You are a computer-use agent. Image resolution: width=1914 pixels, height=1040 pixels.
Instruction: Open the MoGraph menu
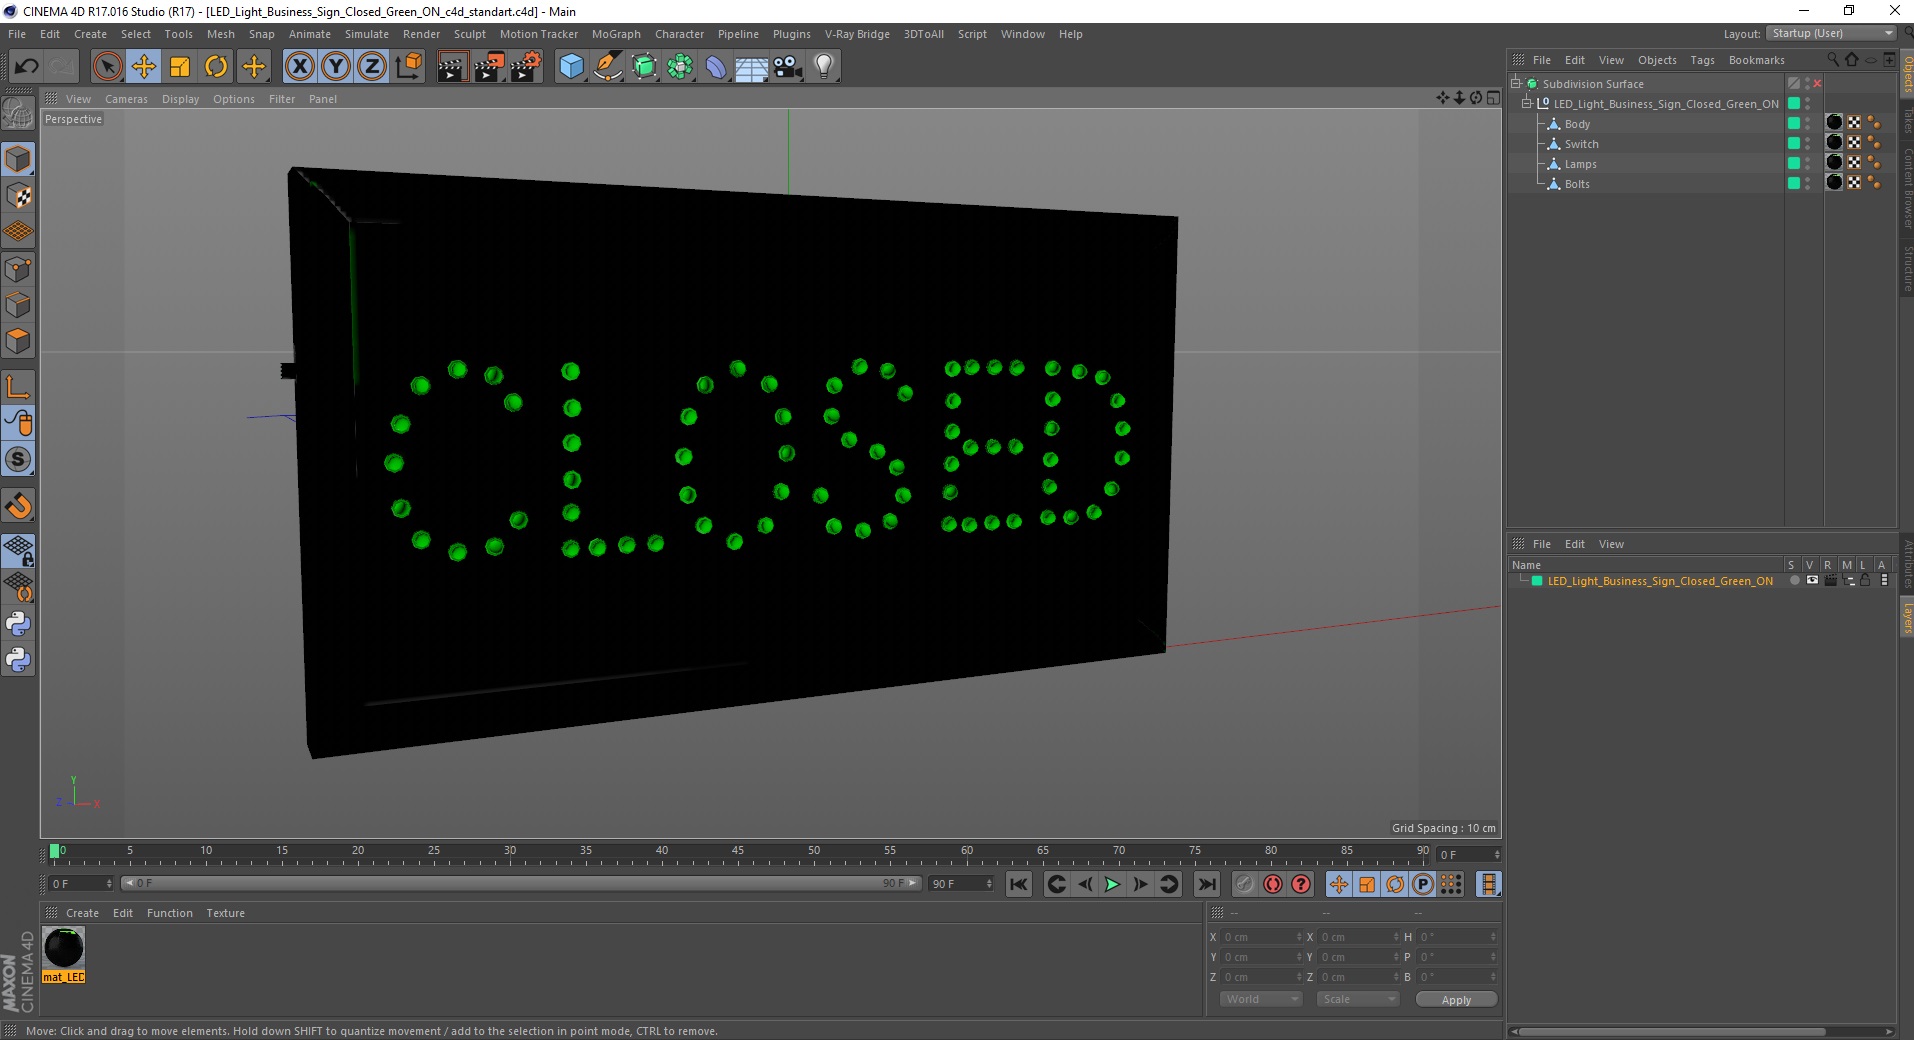click(x=616, y=34)
